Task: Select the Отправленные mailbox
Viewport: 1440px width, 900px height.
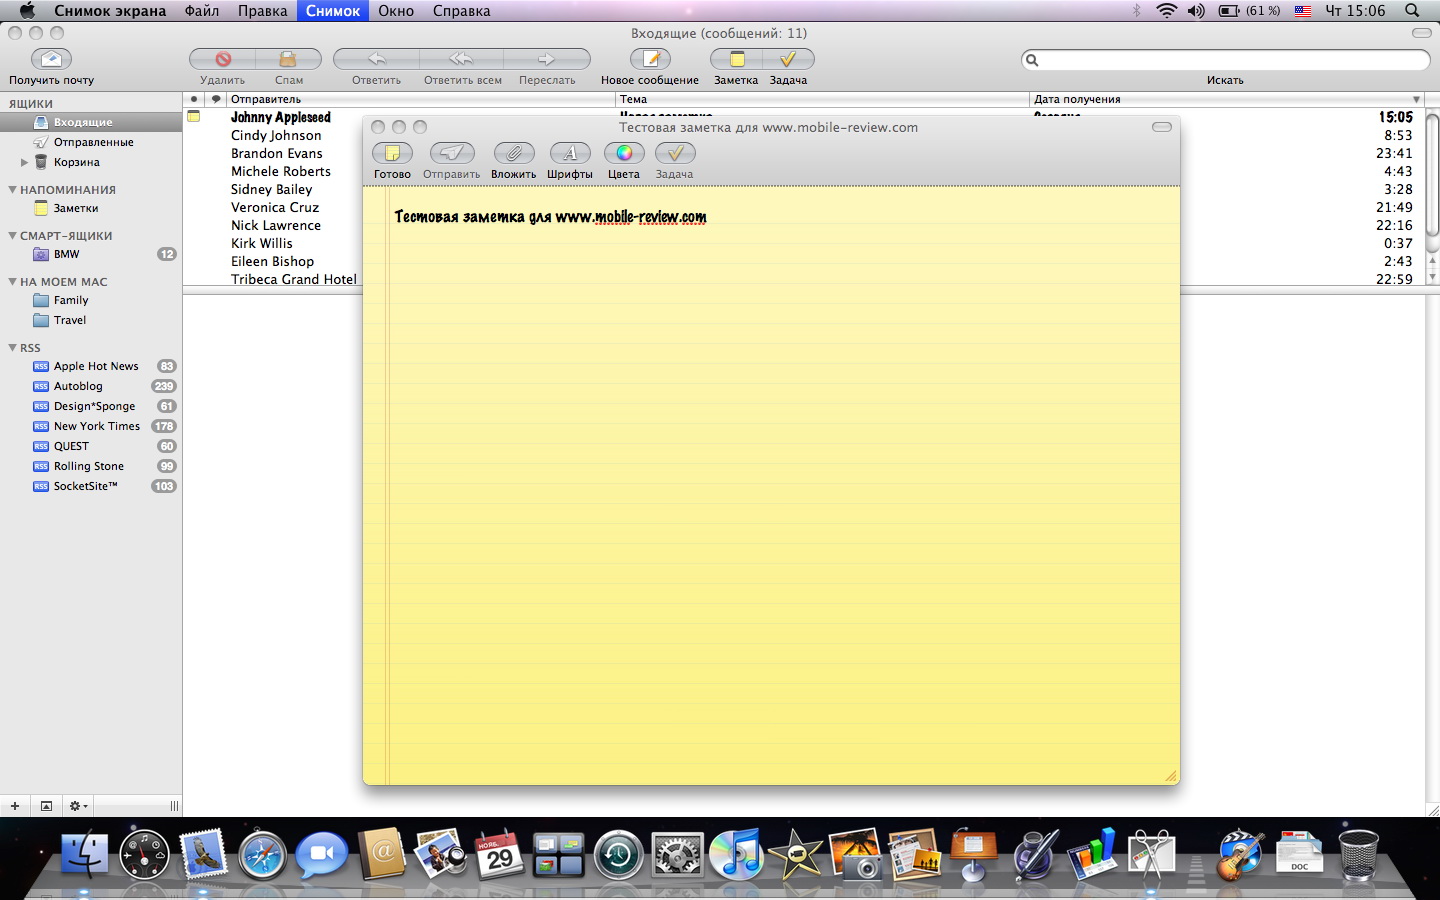Action: [x=91, y=142]
